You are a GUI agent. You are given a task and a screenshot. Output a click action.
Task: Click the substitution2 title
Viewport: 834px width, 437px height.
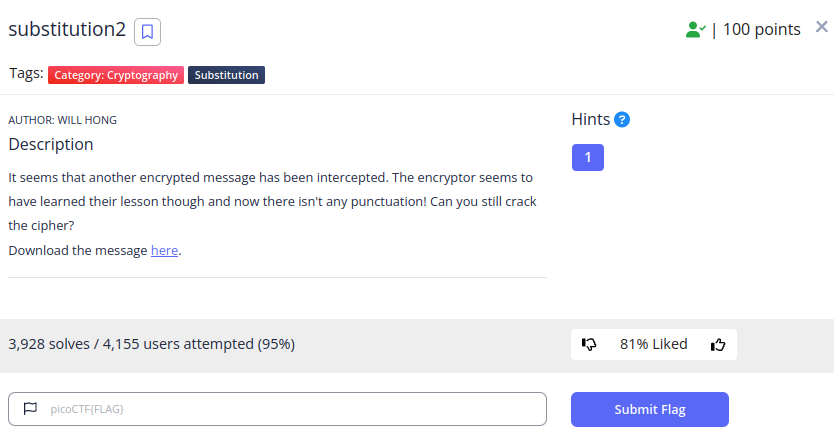[67, 29]
